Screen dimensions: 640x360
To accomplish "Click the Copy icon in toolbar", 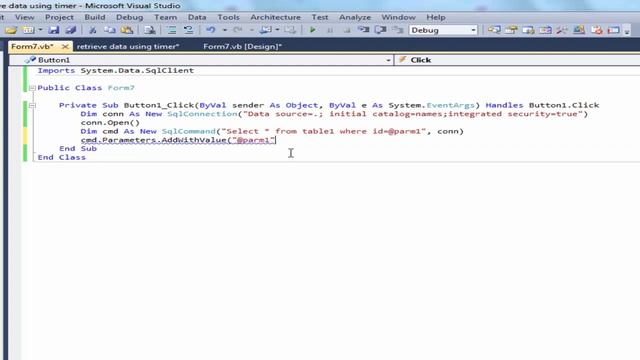I will [109, 30].
